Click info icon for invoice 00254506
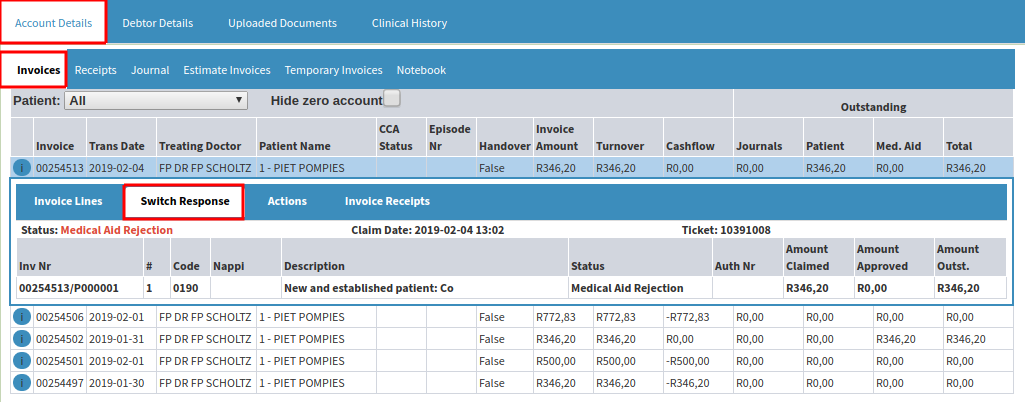The image size is (1025, 402). click(22, 318)
